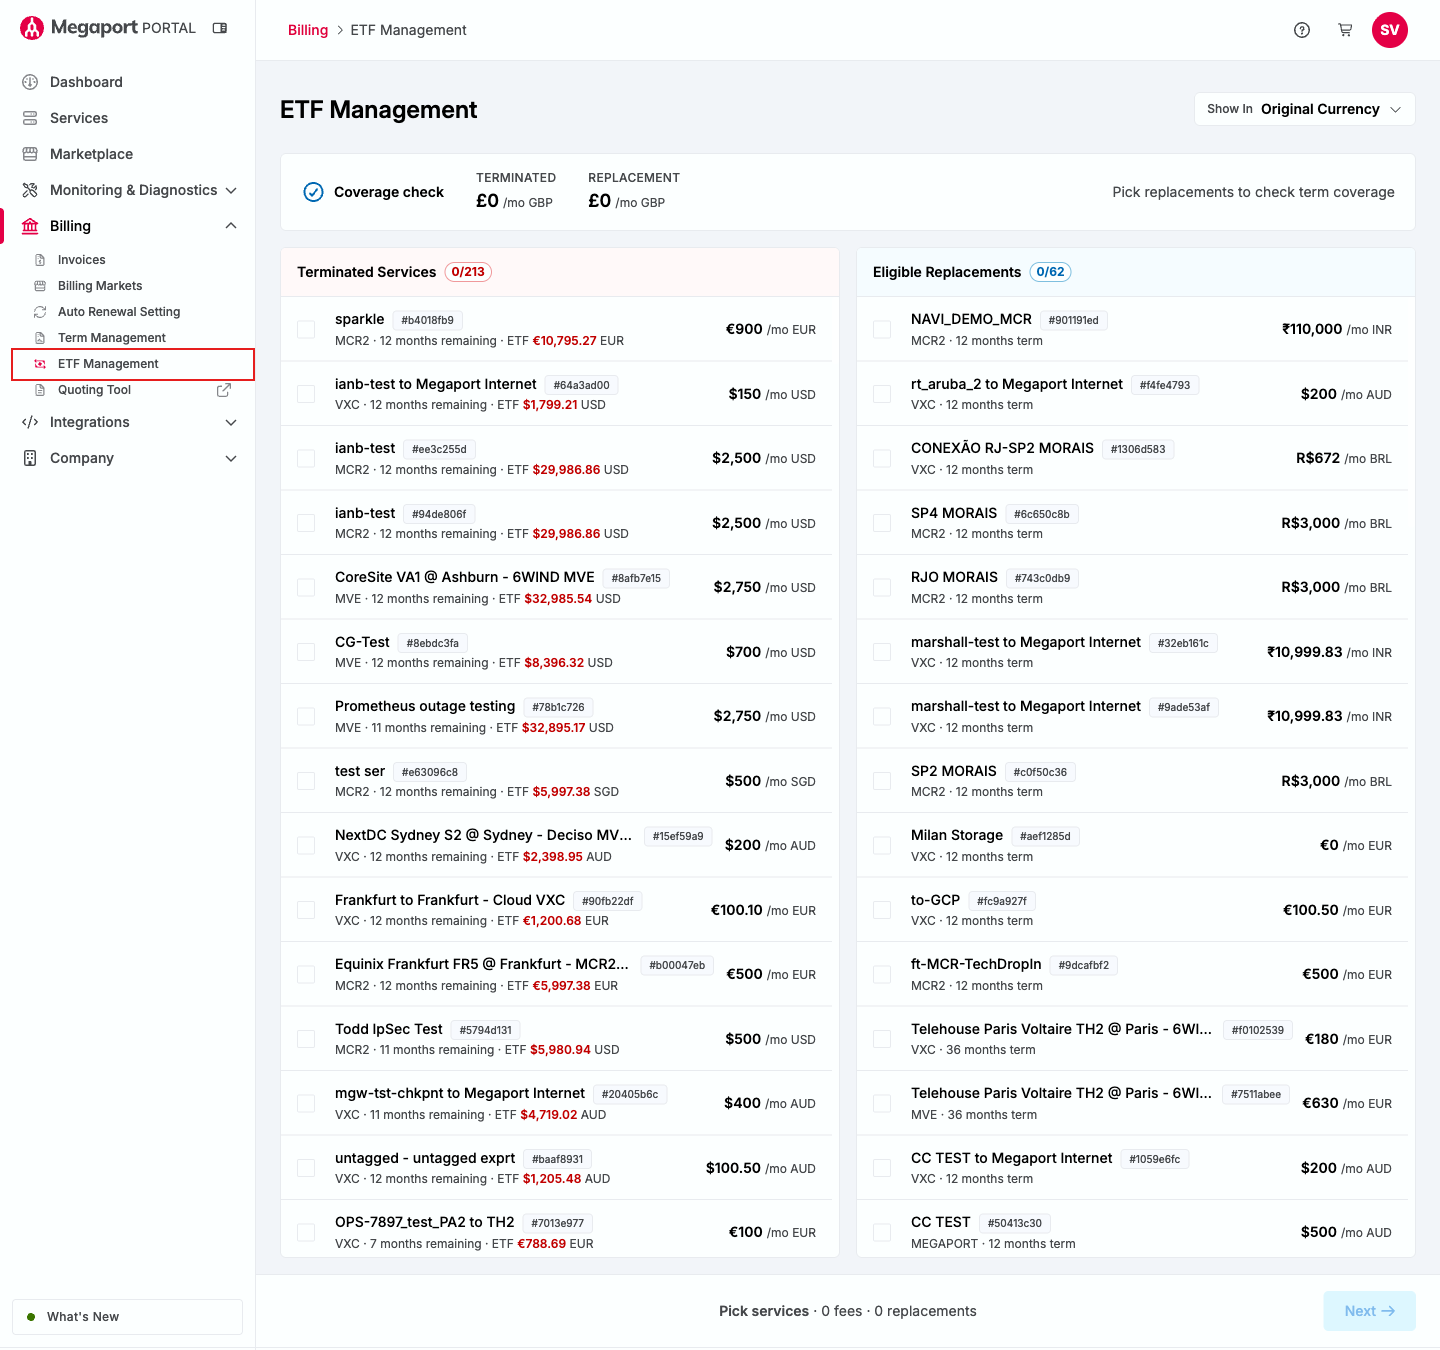This screenshot has width=1440, height=1350.
Task: Click the Services icon in sidebar
Action: [x=30, y=118]
